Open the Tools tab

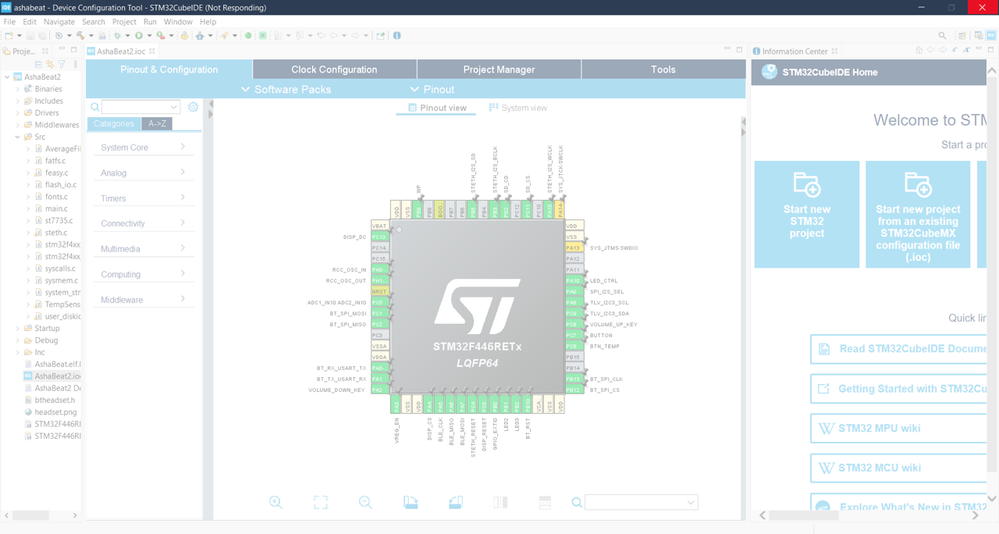[x=663, y=69]
